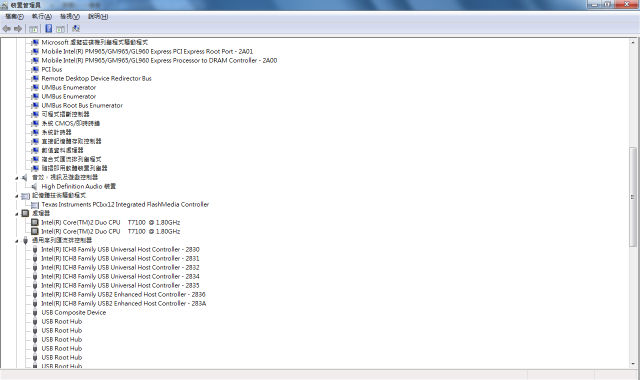640x380 pixels.
Task: Click the USB controllers category plug icon (通用序列匯流排控制器)
Action: coord(25,240)
